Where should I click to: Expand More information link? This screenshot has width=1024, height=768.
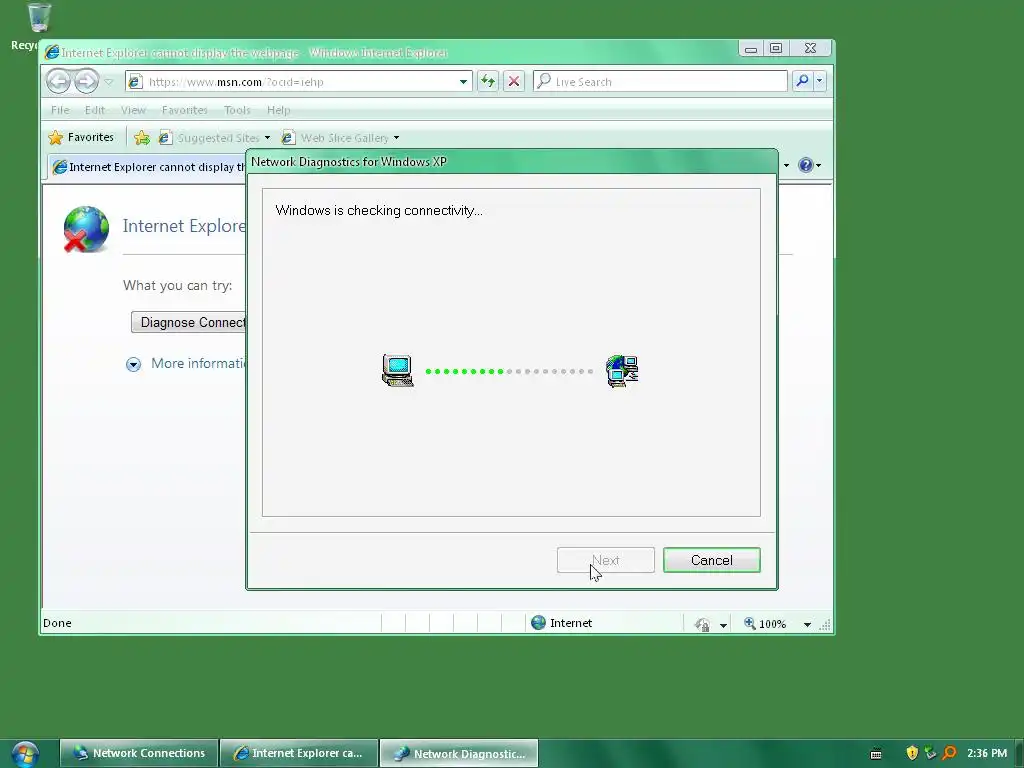(x=199, y=363)
